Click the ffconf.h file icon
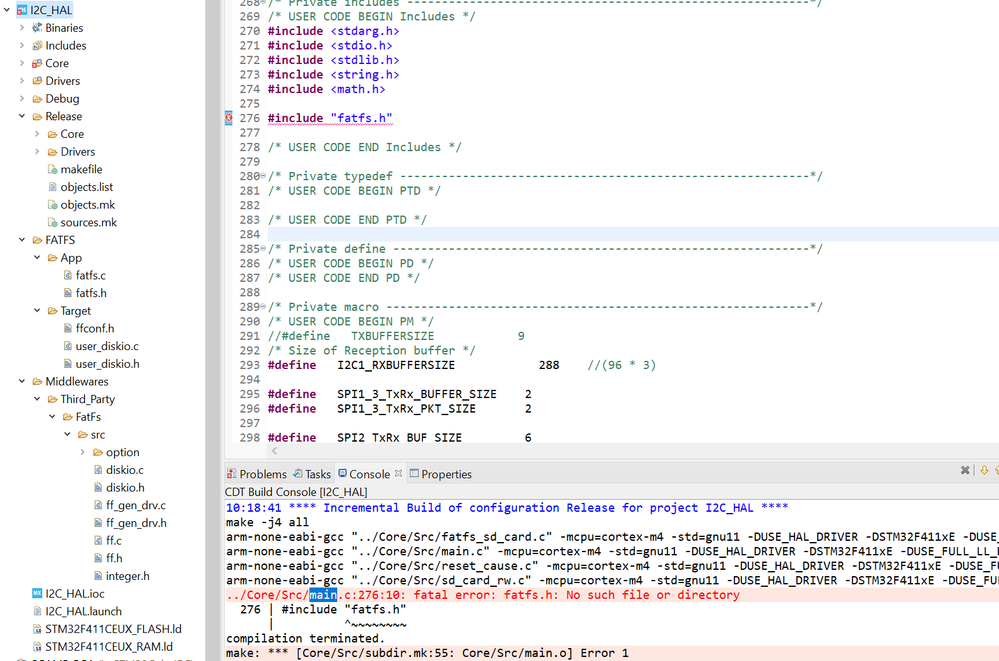This screenshot has height=661, width=999. pos(68,328)
